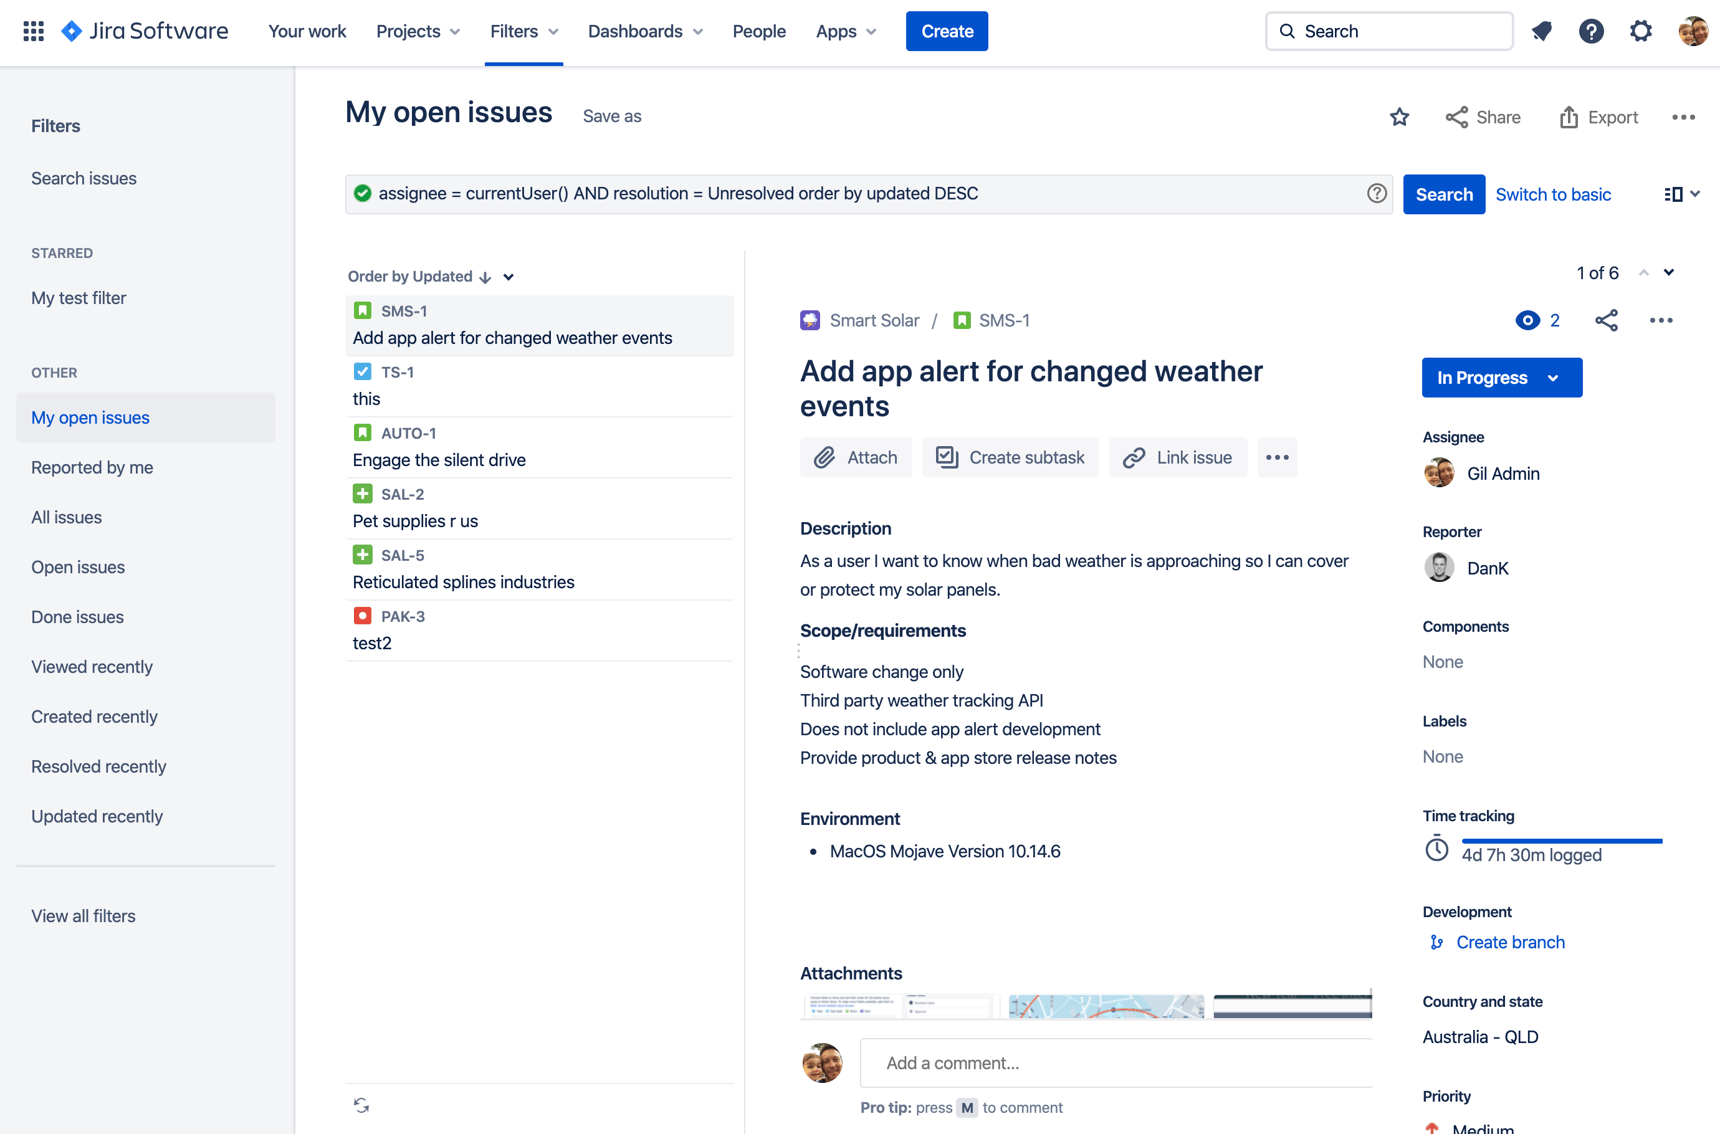Open notifications via the bell icon
This screenshot has height=1134, width=1720.
1541,31
